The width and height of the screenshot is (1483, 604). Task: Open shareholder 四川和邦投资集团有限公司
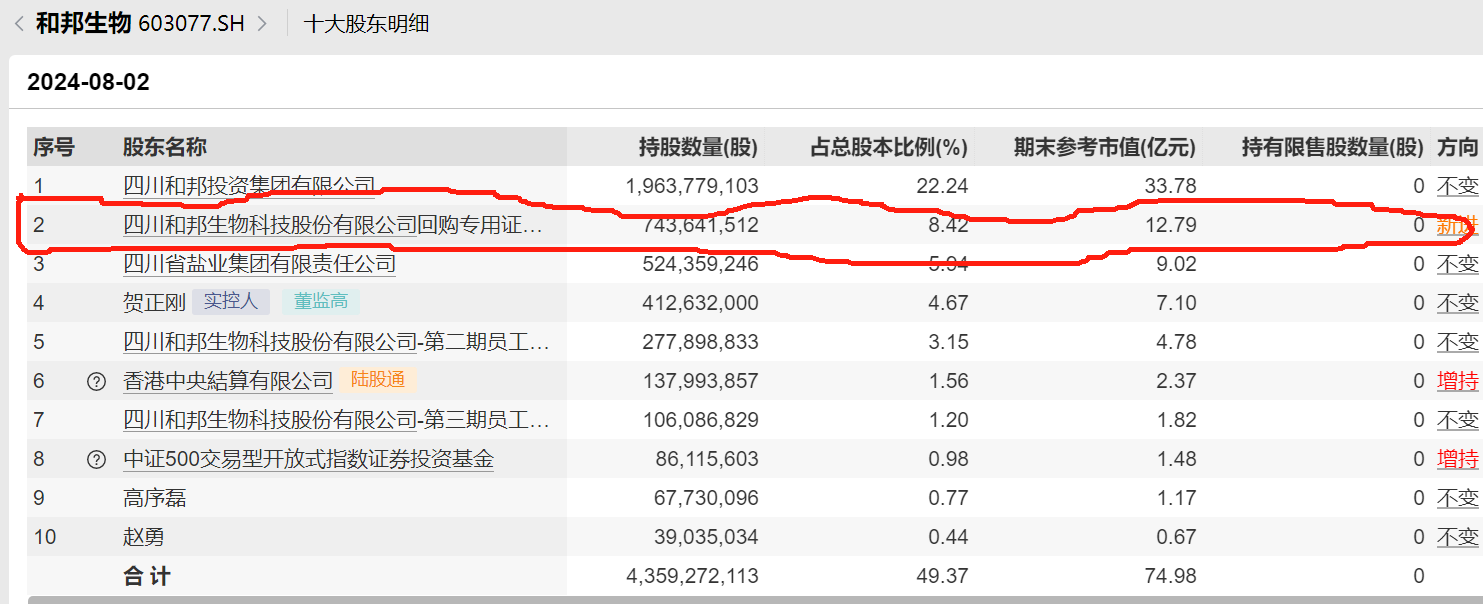pos(249,186)
